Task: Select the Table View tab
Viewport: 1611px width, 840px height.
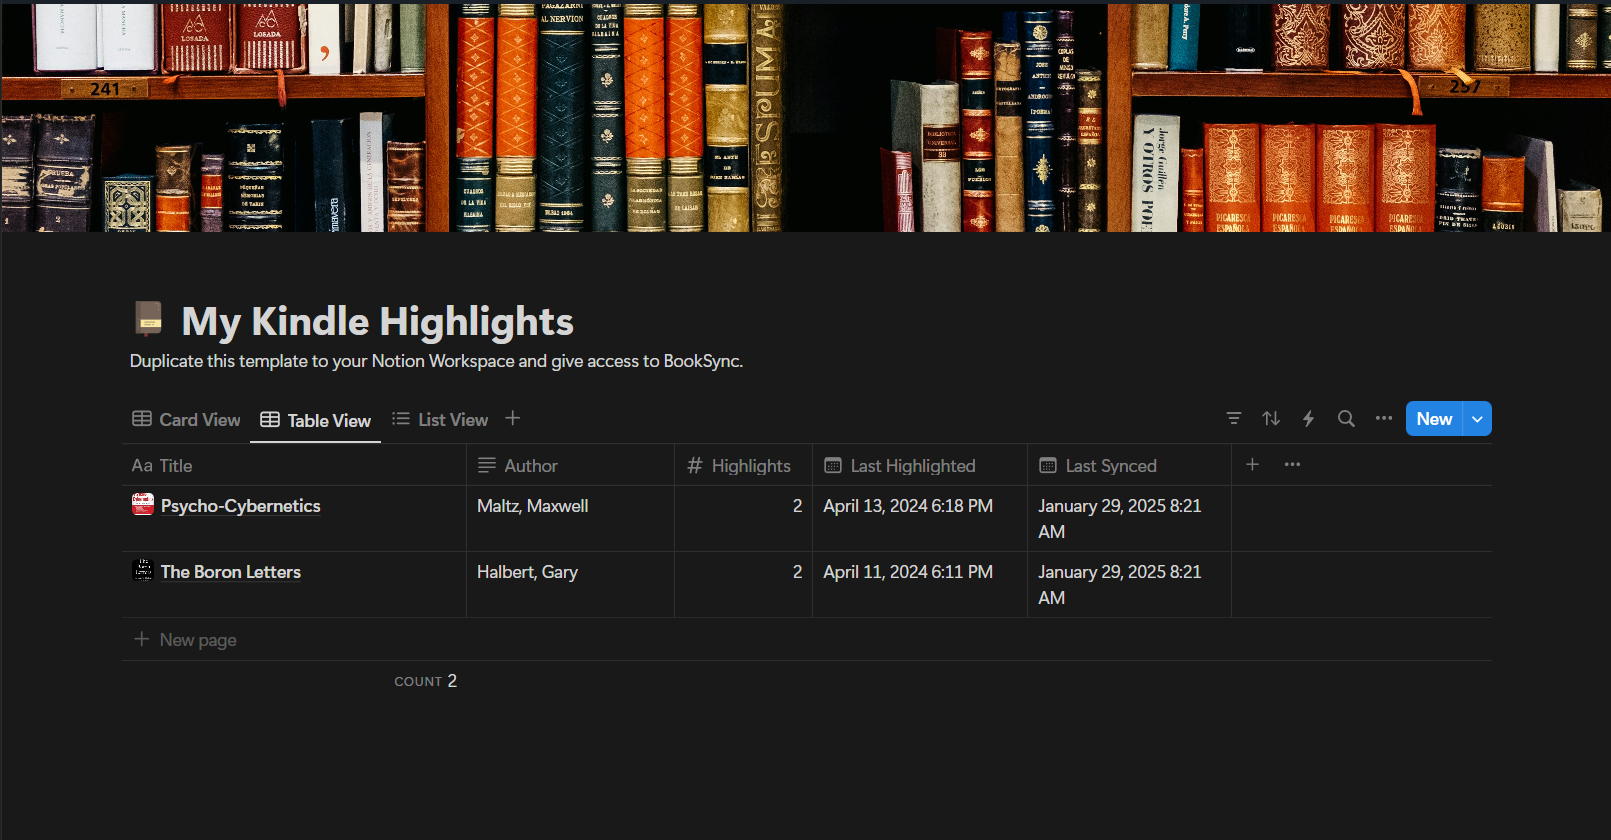Action: (x=315, y=421)
